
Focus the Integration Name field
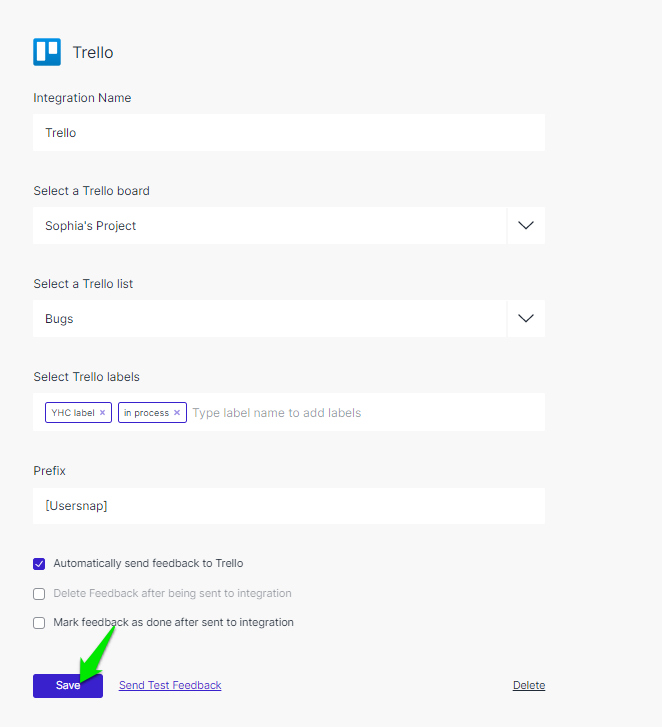[289, 133]
